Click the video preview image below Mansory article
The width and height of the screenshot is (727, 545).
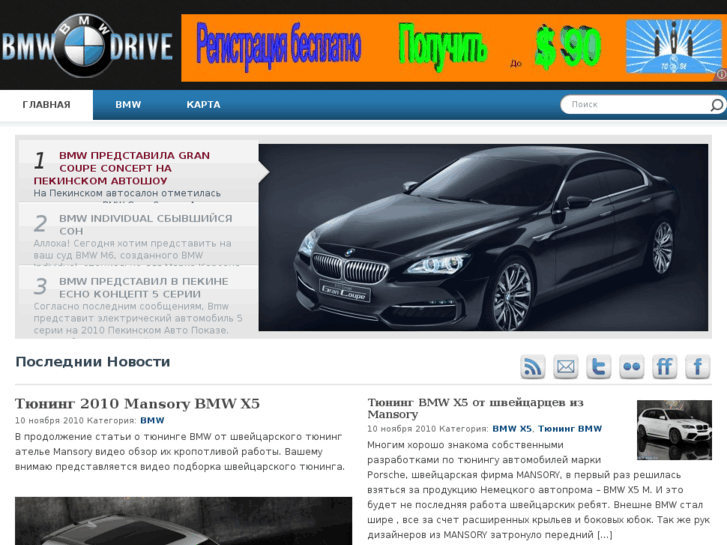tap(184, 521)
